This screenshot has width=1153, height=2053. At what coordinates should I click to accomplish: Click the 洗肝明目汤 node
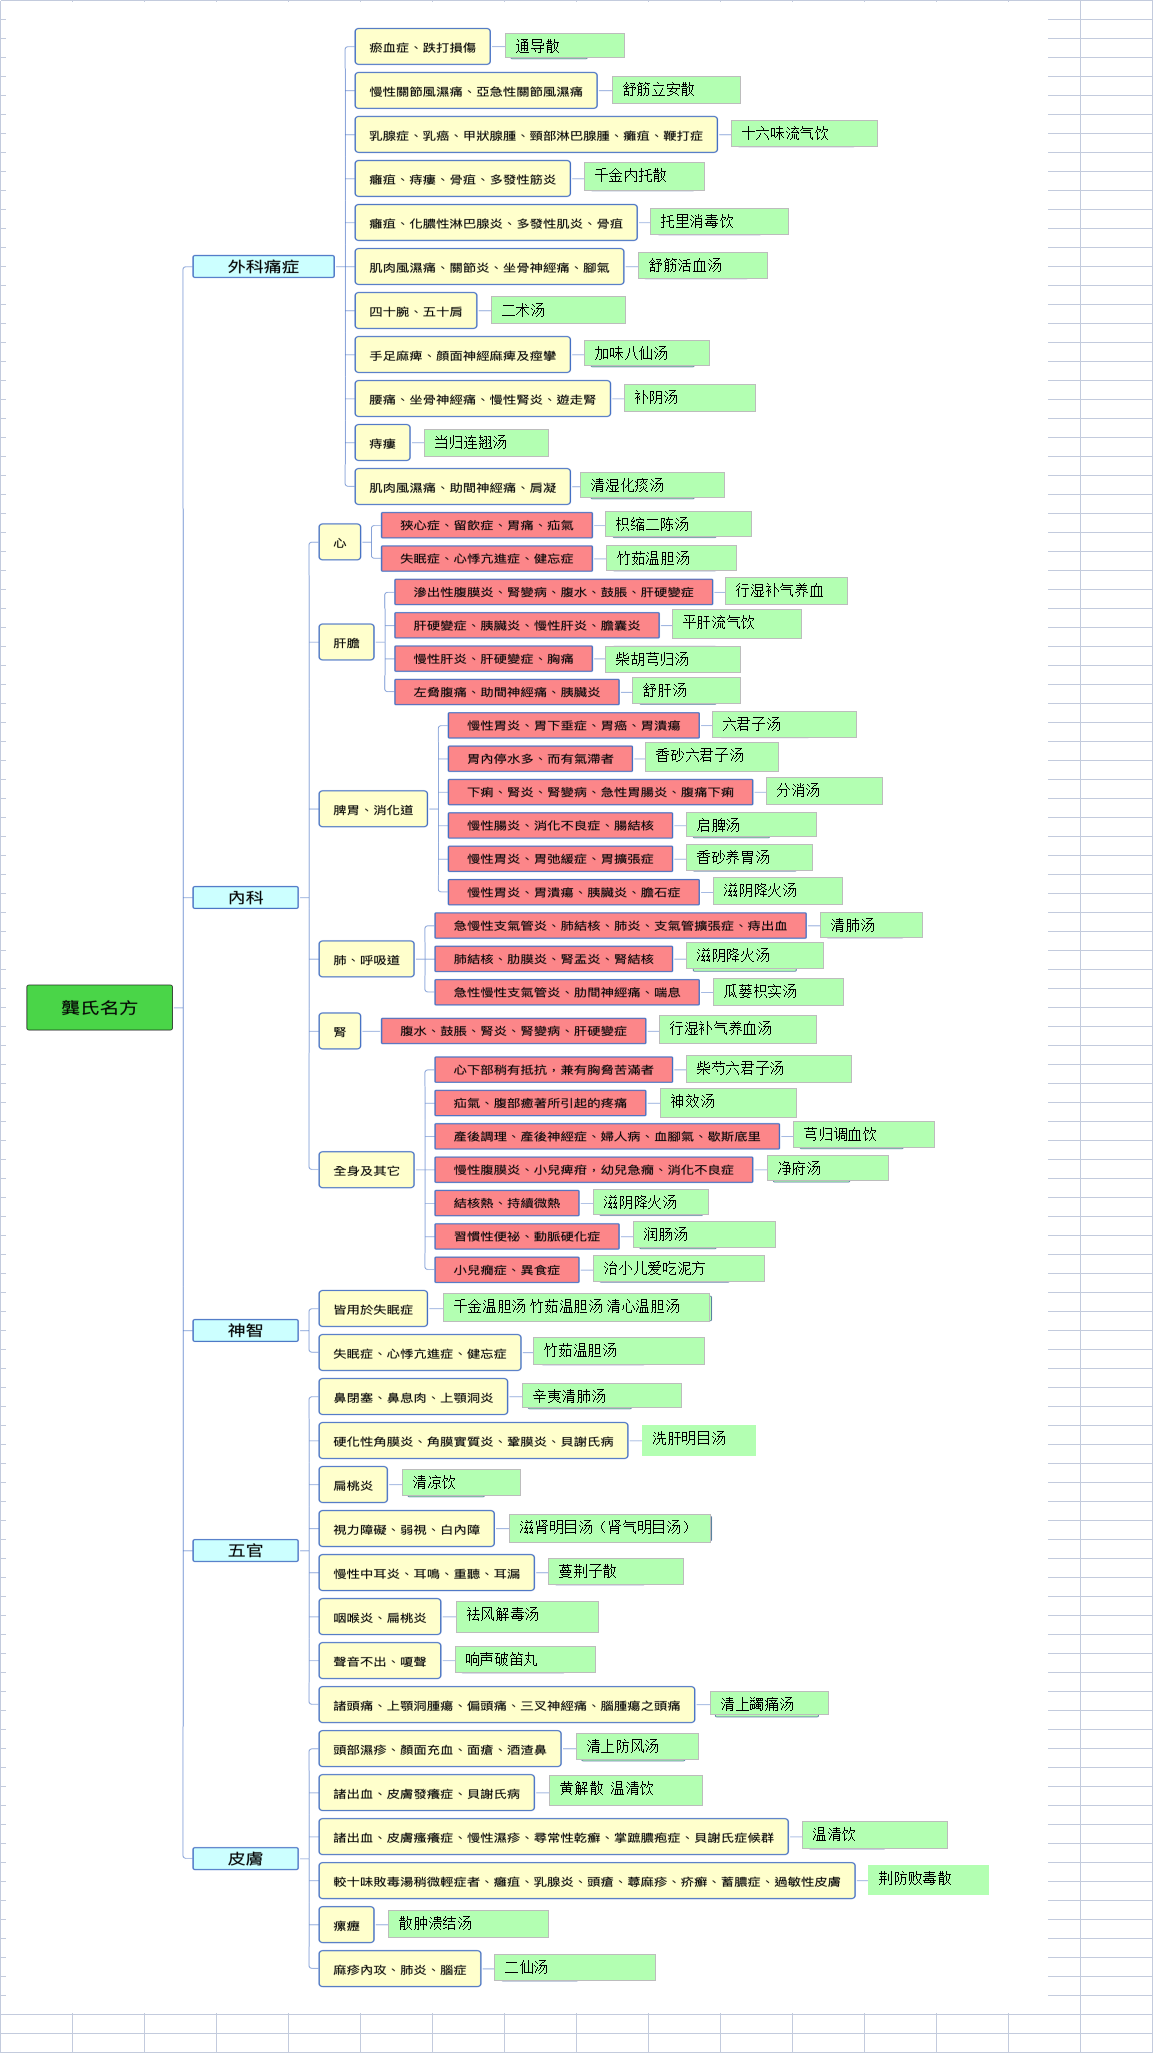[x=698, y=1439]
